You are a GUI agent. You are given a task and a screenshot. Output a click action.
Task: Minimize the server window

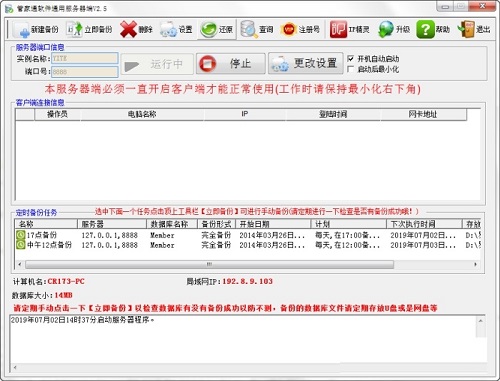(x=446, y=6)
